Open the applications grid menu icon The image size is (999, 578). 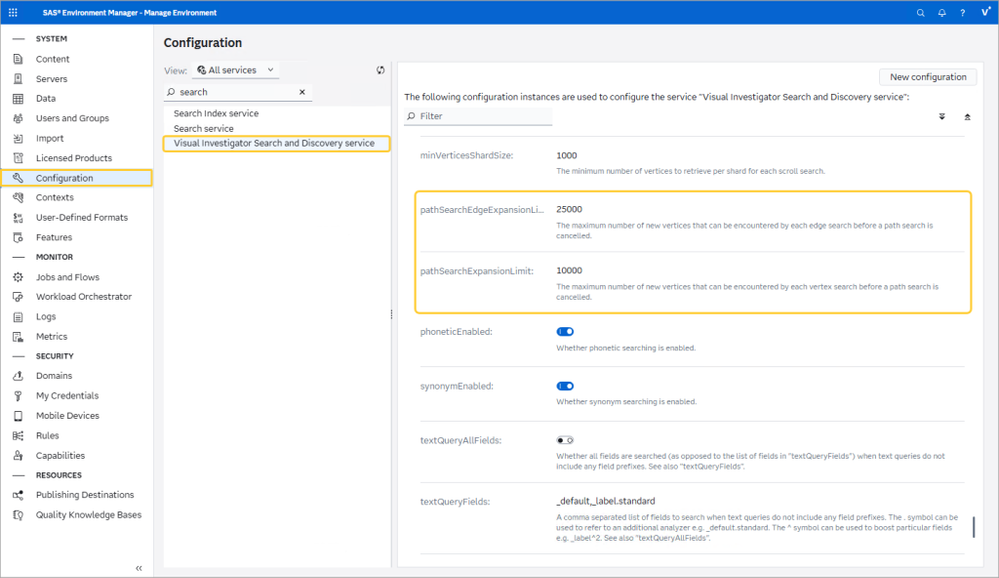13,12
